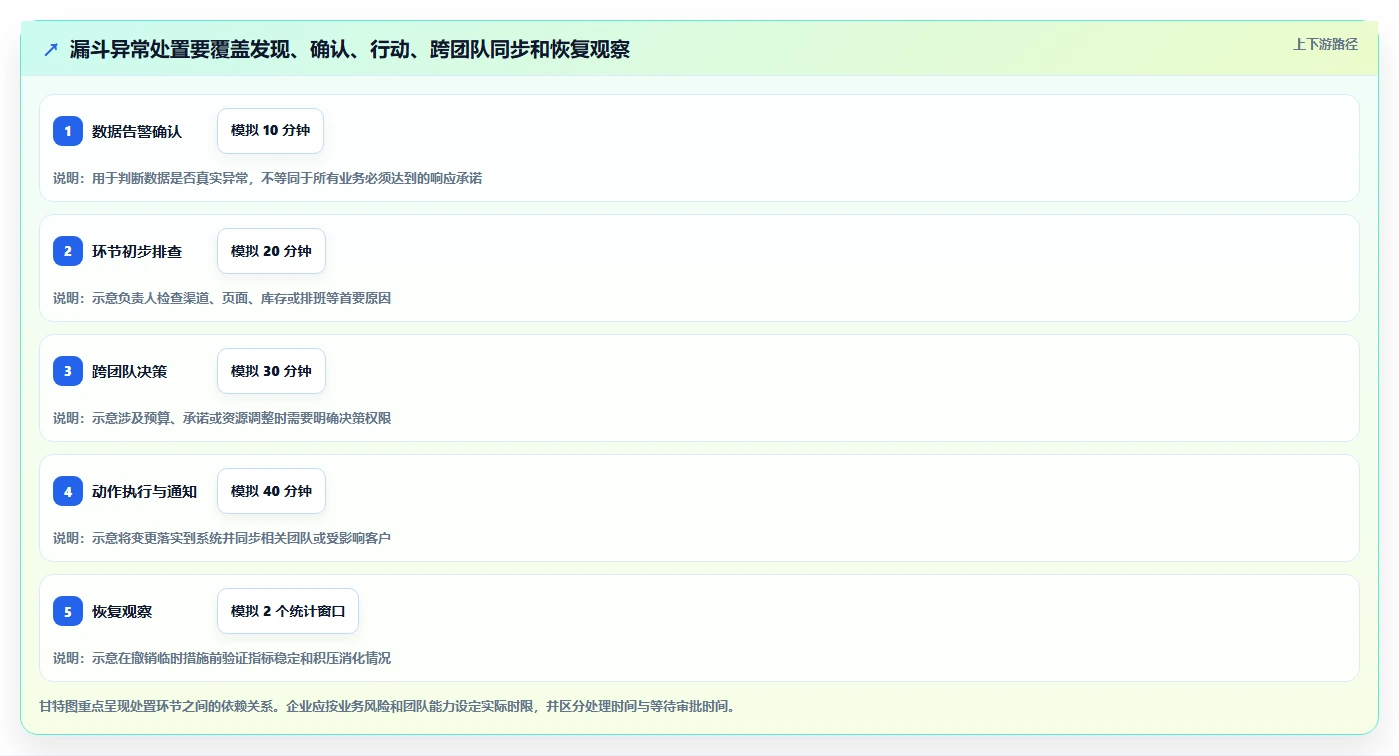
Task: Click the description about 检查渠道、页面、库存
Action: pos(222,298)
